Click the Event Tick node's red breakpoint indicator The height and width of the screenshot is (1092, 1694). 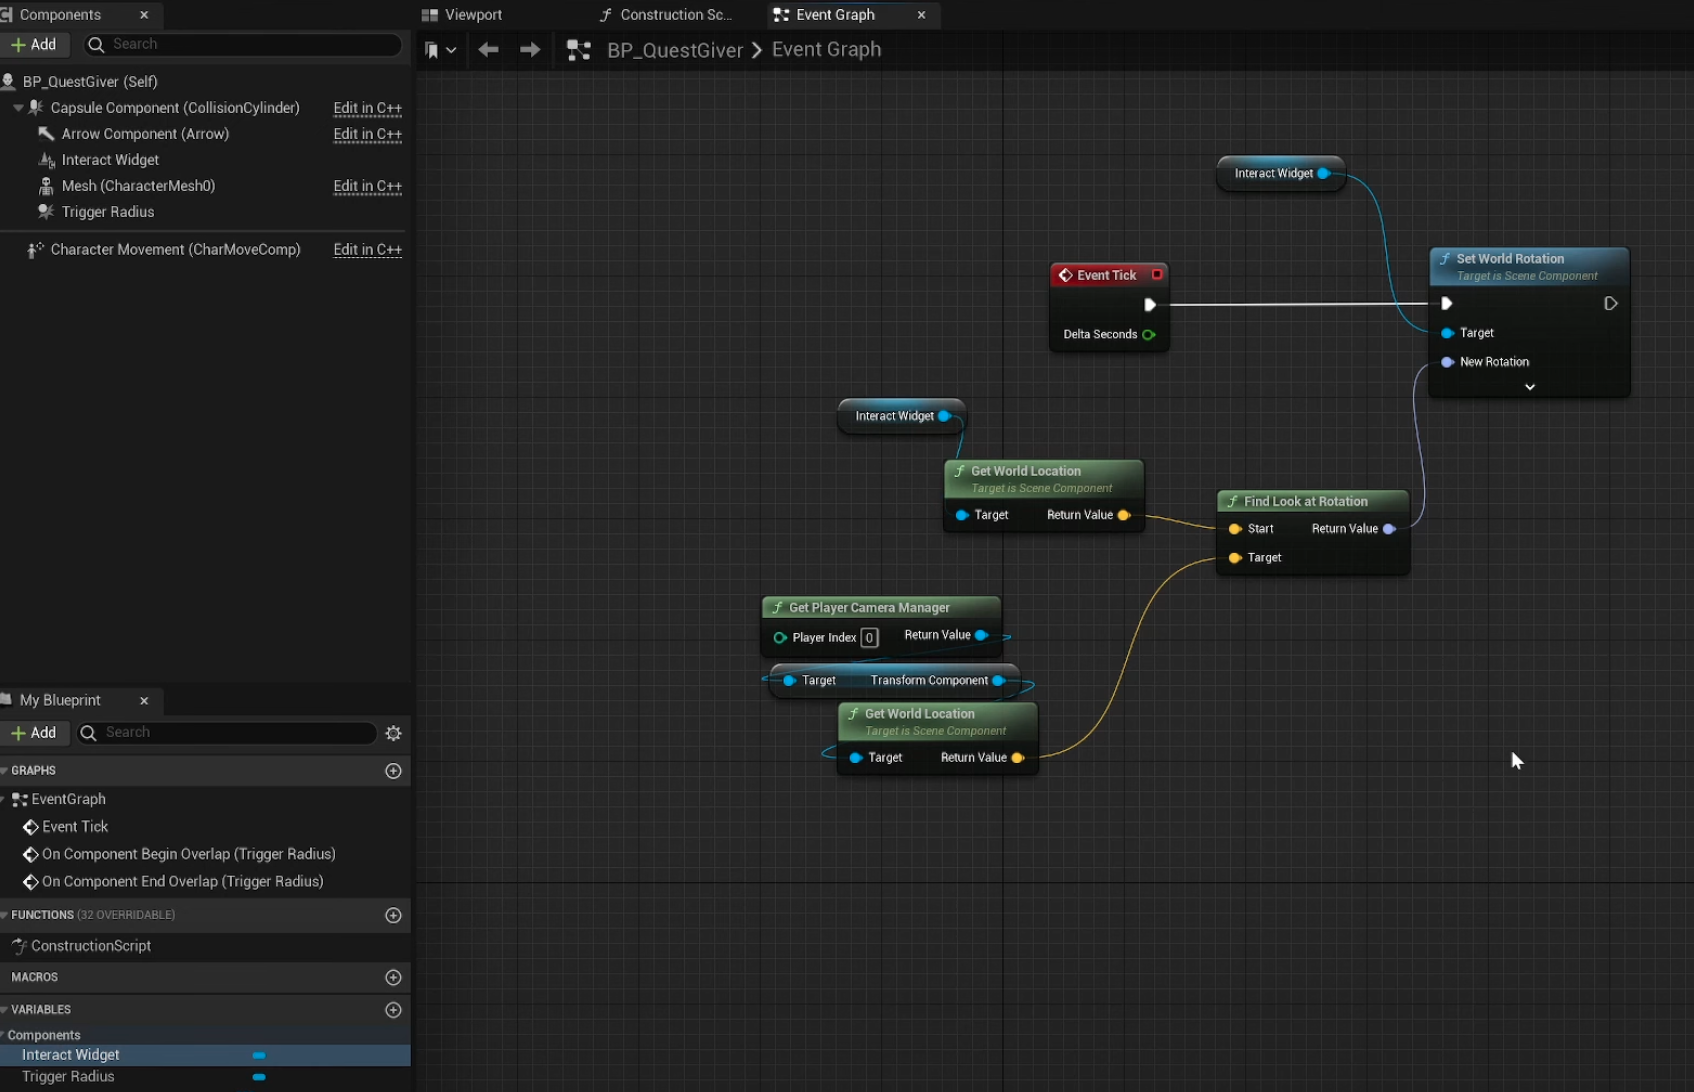point(1157,275)
